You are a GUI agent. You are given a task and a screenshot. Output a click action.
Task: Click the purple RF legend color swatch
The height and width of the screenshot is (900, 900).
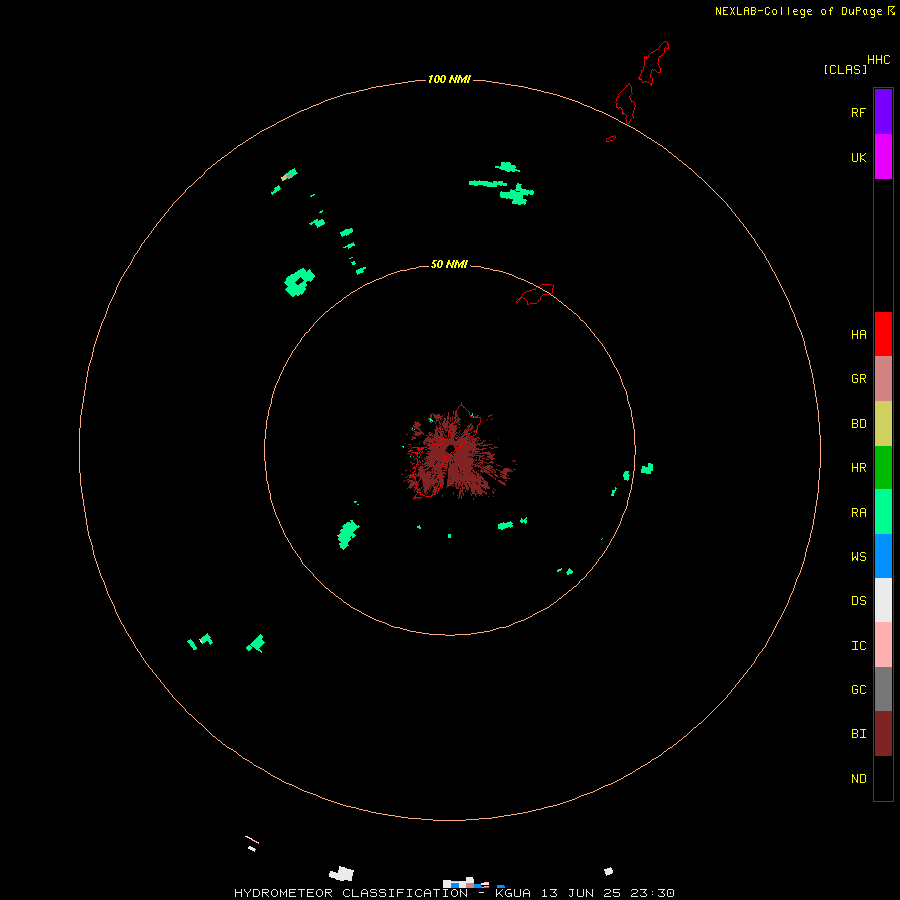tap(883, 111)
